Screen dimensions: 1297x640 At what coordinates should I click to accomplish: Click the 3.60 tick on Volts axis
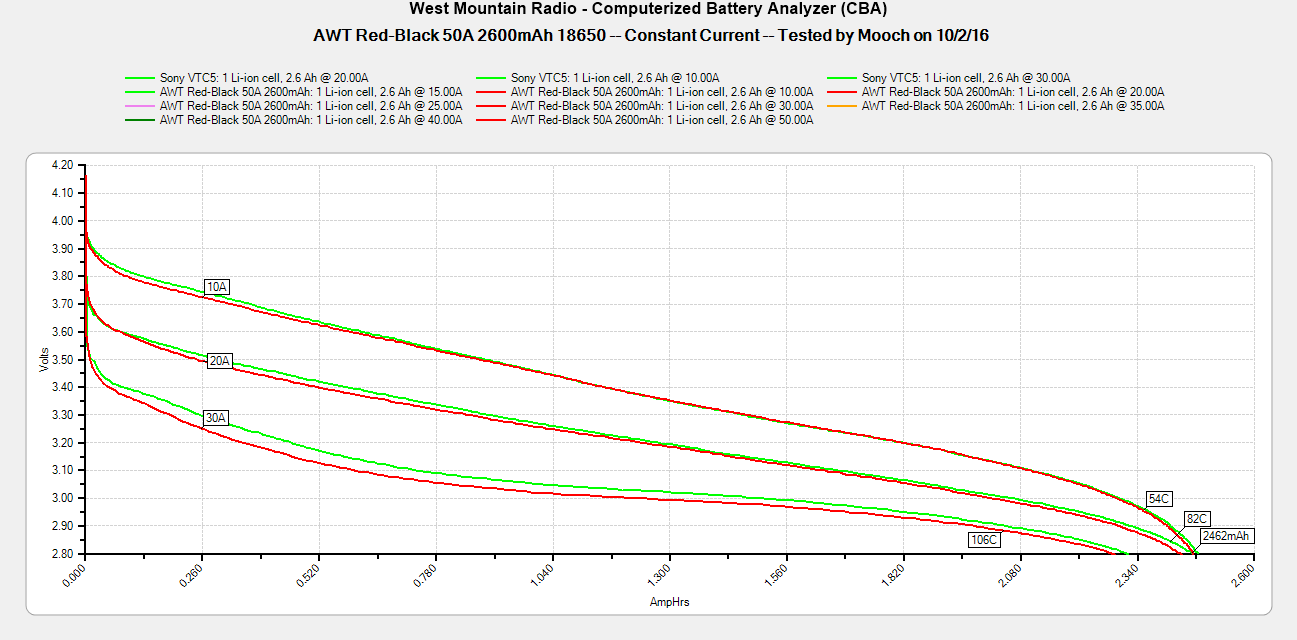[x=62, y=332]
